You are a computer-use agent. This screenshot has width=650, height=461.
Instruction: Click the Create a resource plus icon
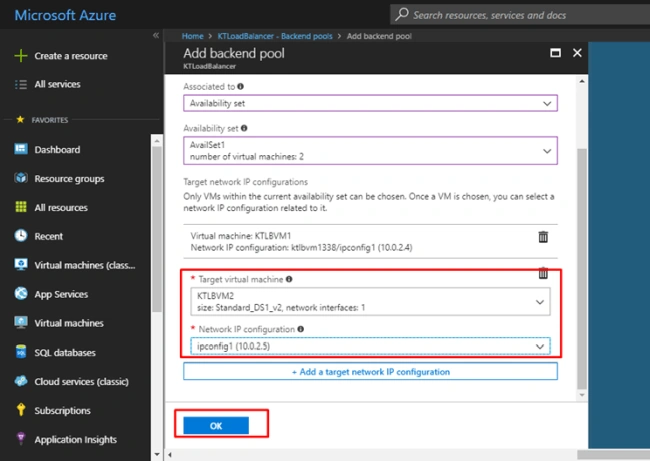point(21,56)
